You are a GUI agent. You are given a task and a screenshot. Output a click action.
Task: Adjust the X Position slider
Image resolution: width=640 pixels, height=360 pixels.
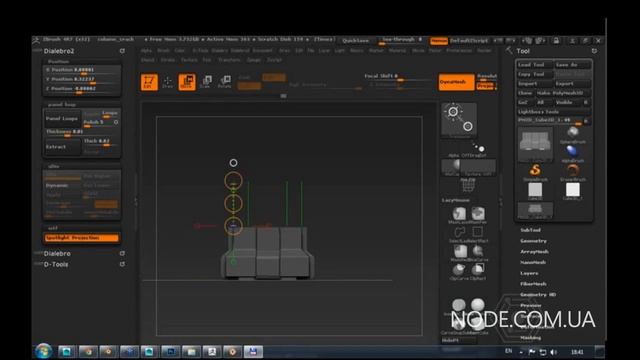82,70
